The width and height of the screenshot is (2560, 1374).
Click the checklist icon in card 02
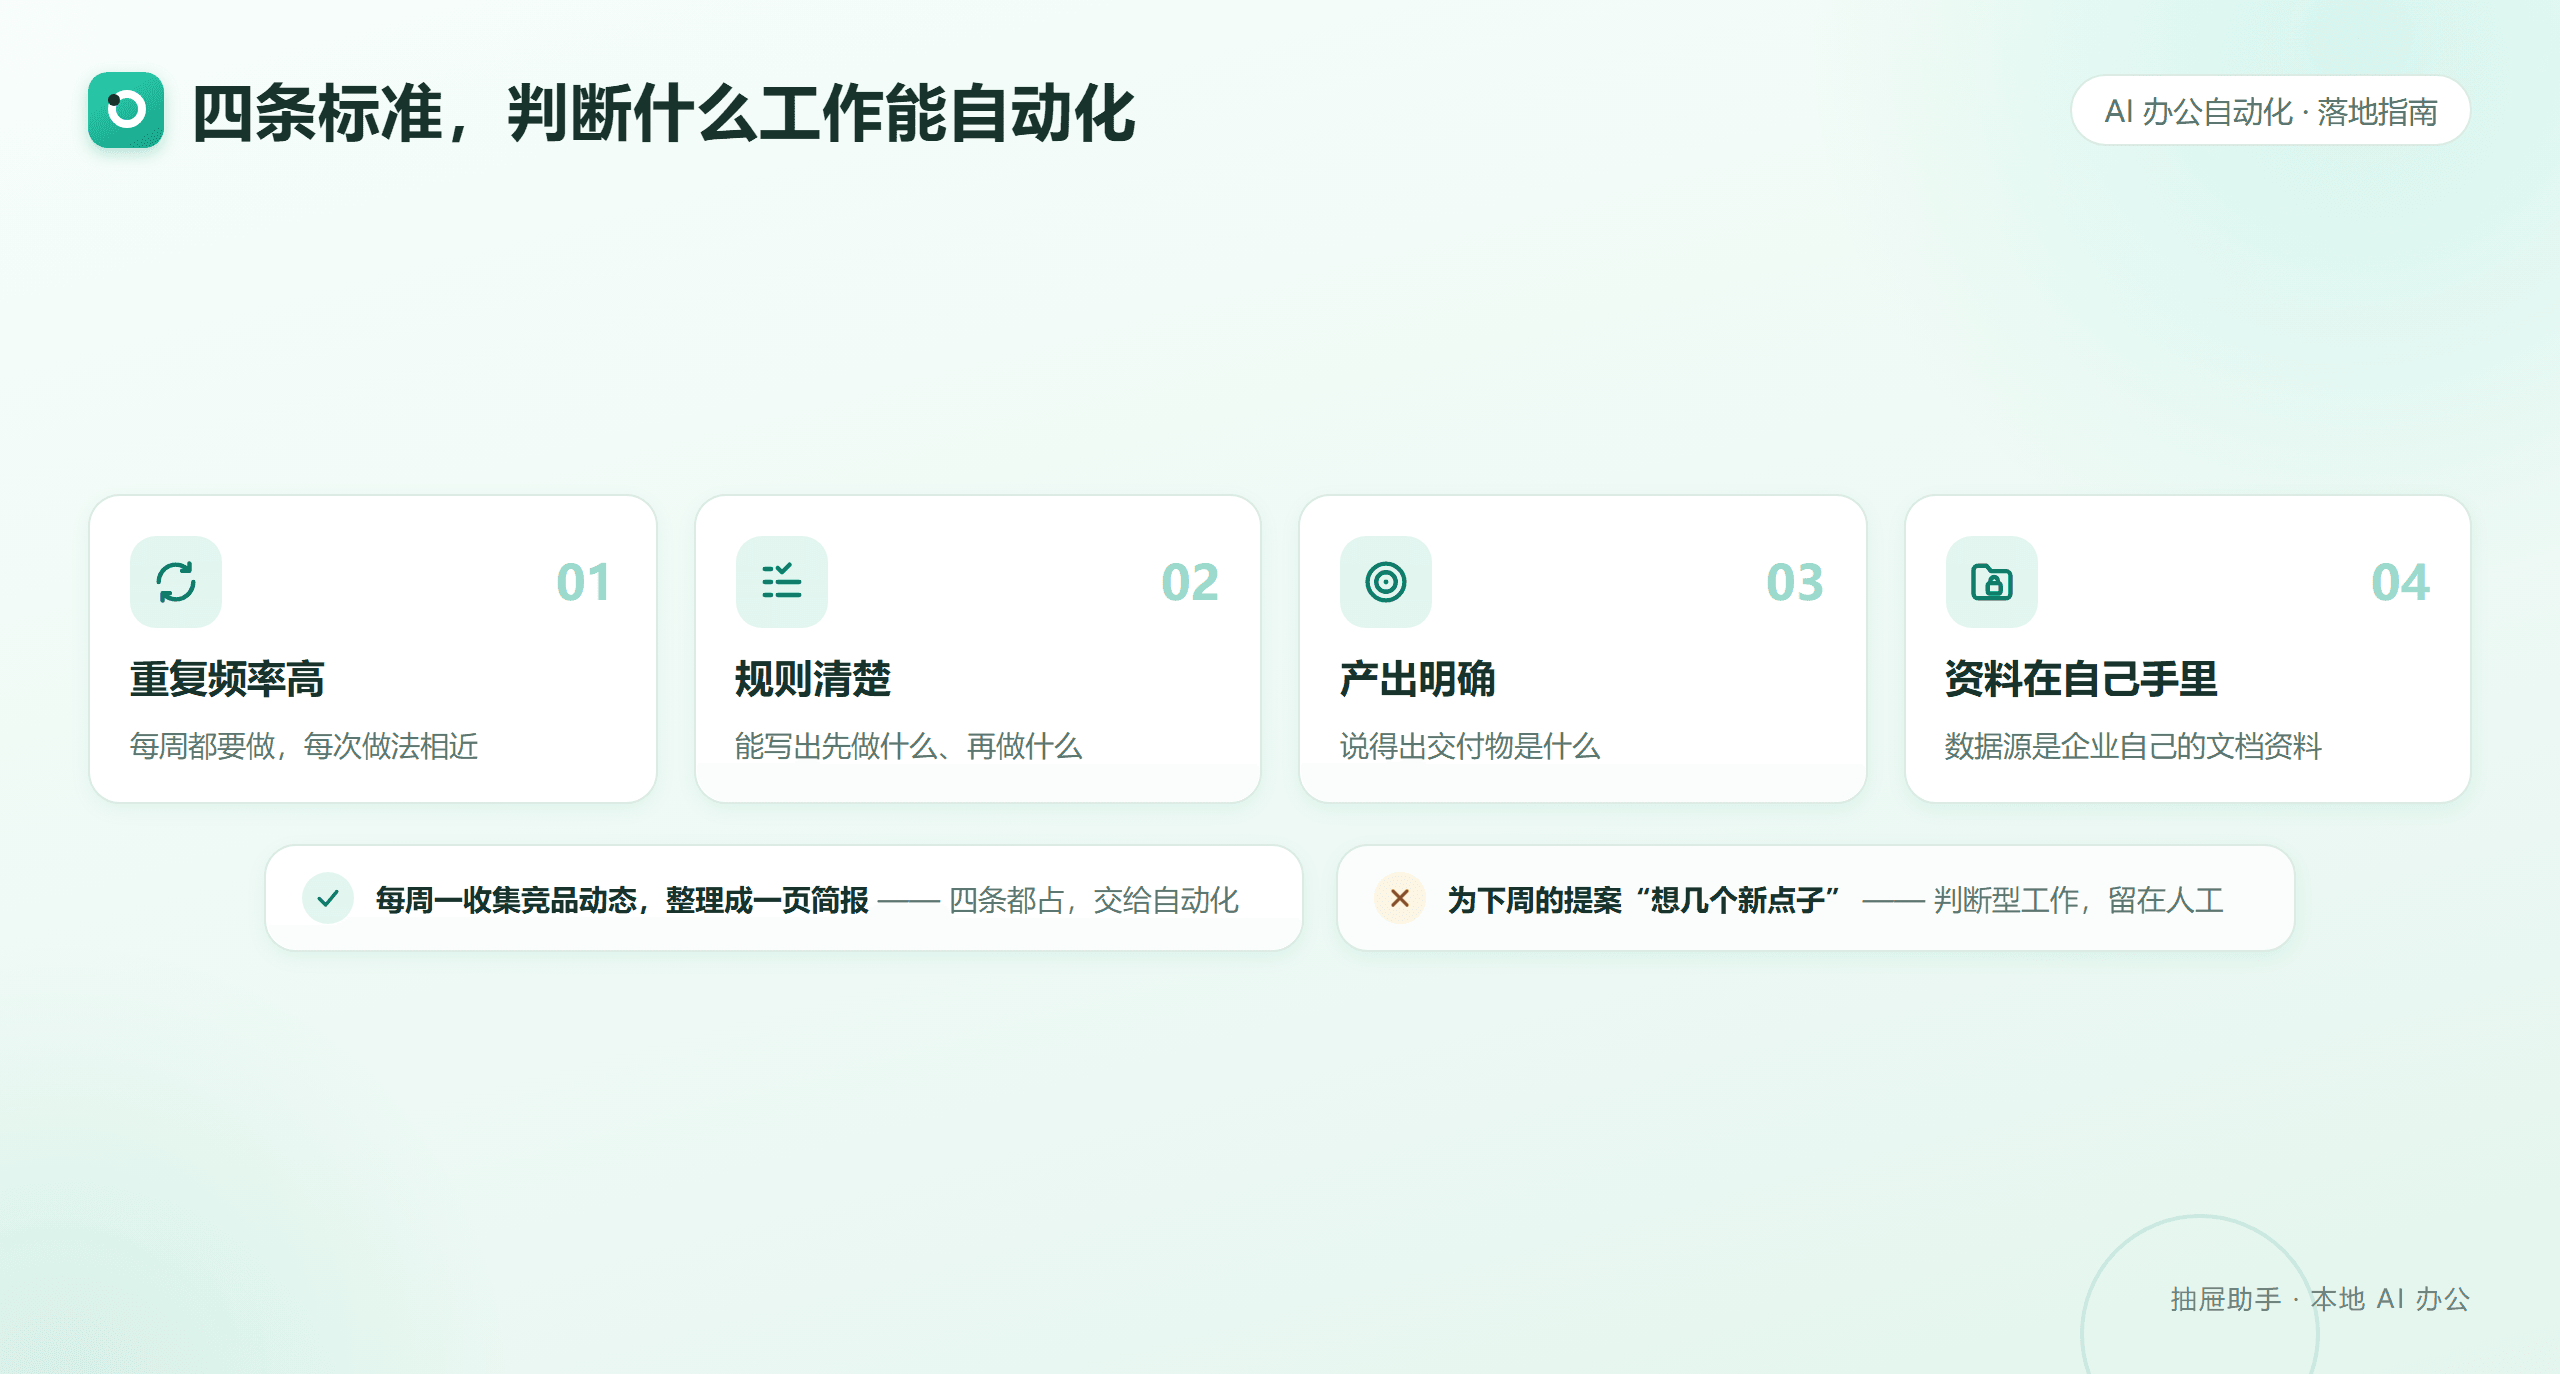782,582
